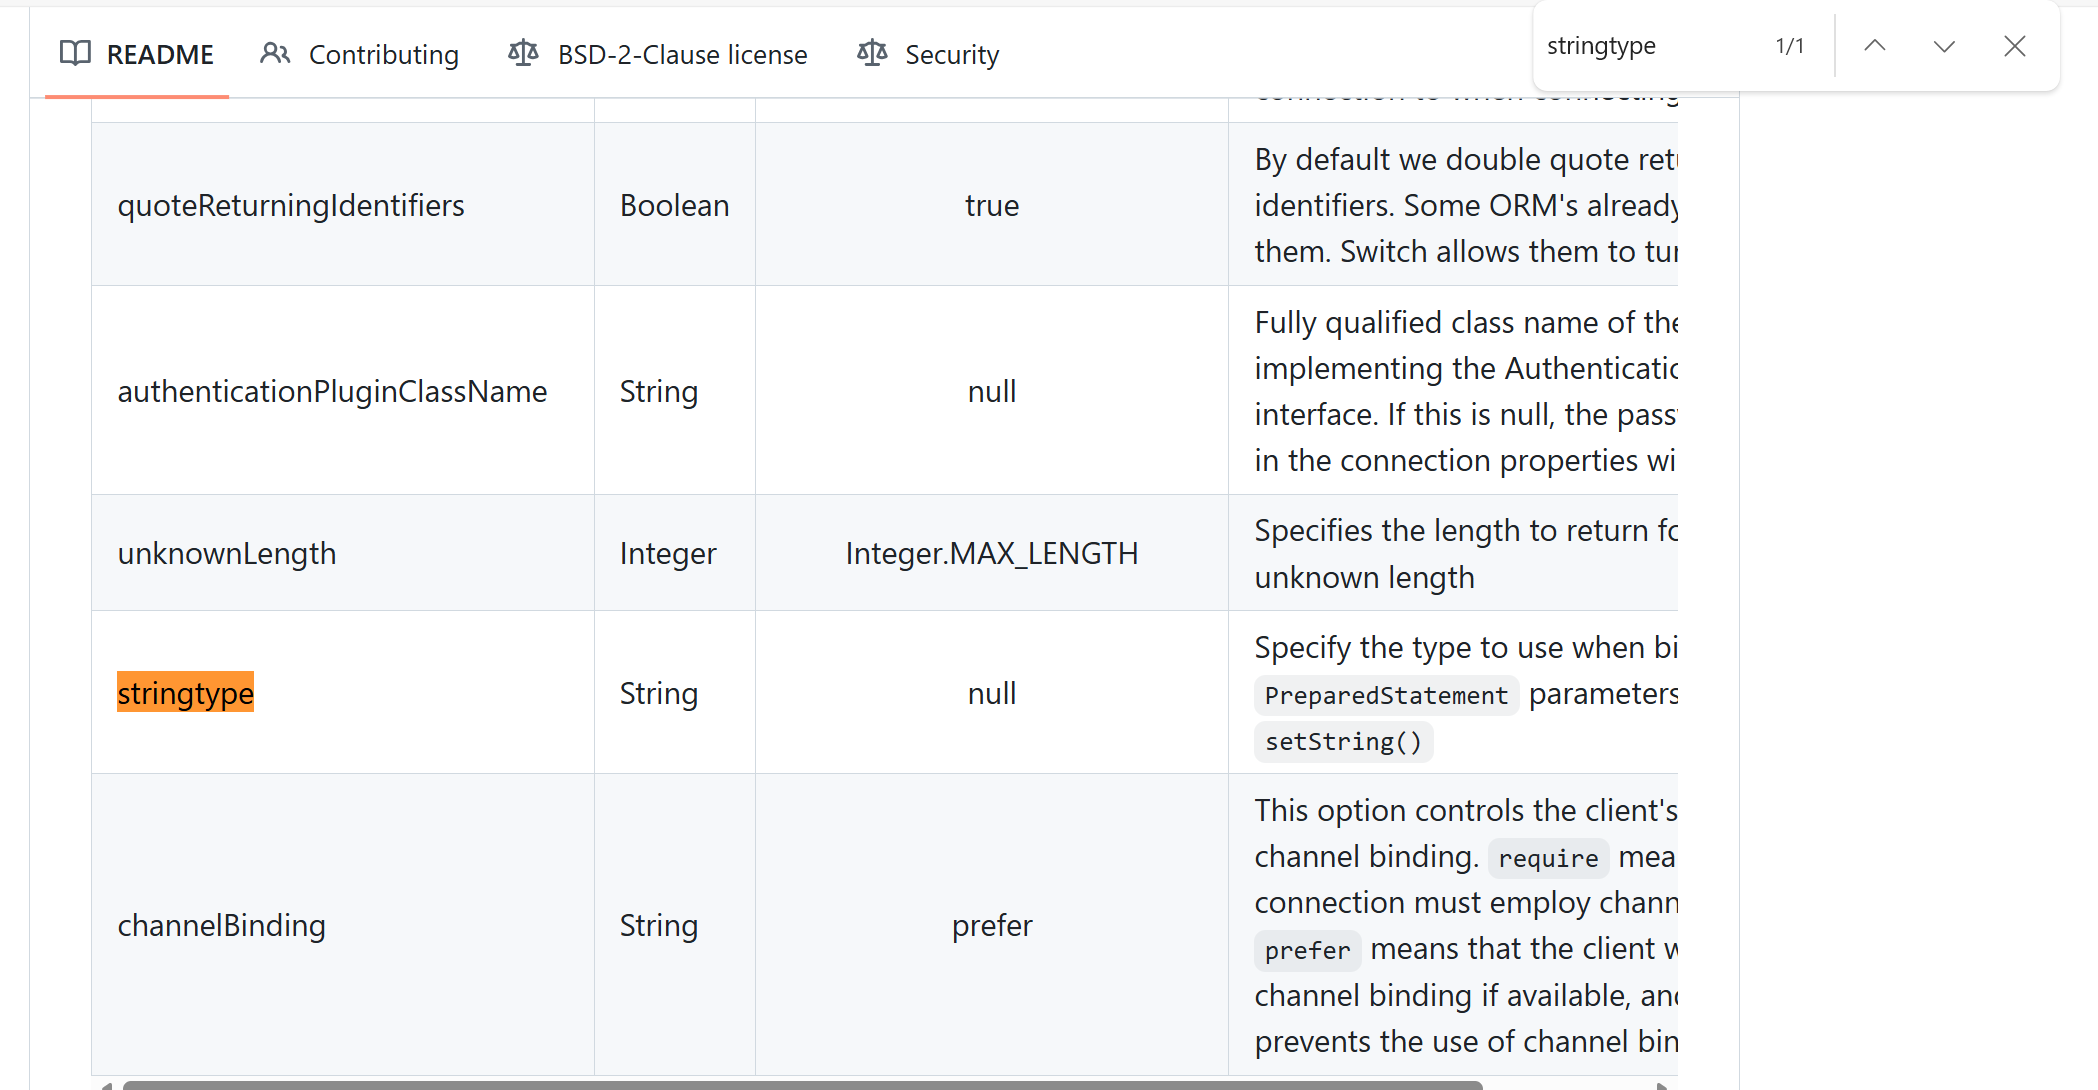The image size is (2098, 1090).
Task: Go to next find match
Action: pyautogui.click(x=1944, y=46)
